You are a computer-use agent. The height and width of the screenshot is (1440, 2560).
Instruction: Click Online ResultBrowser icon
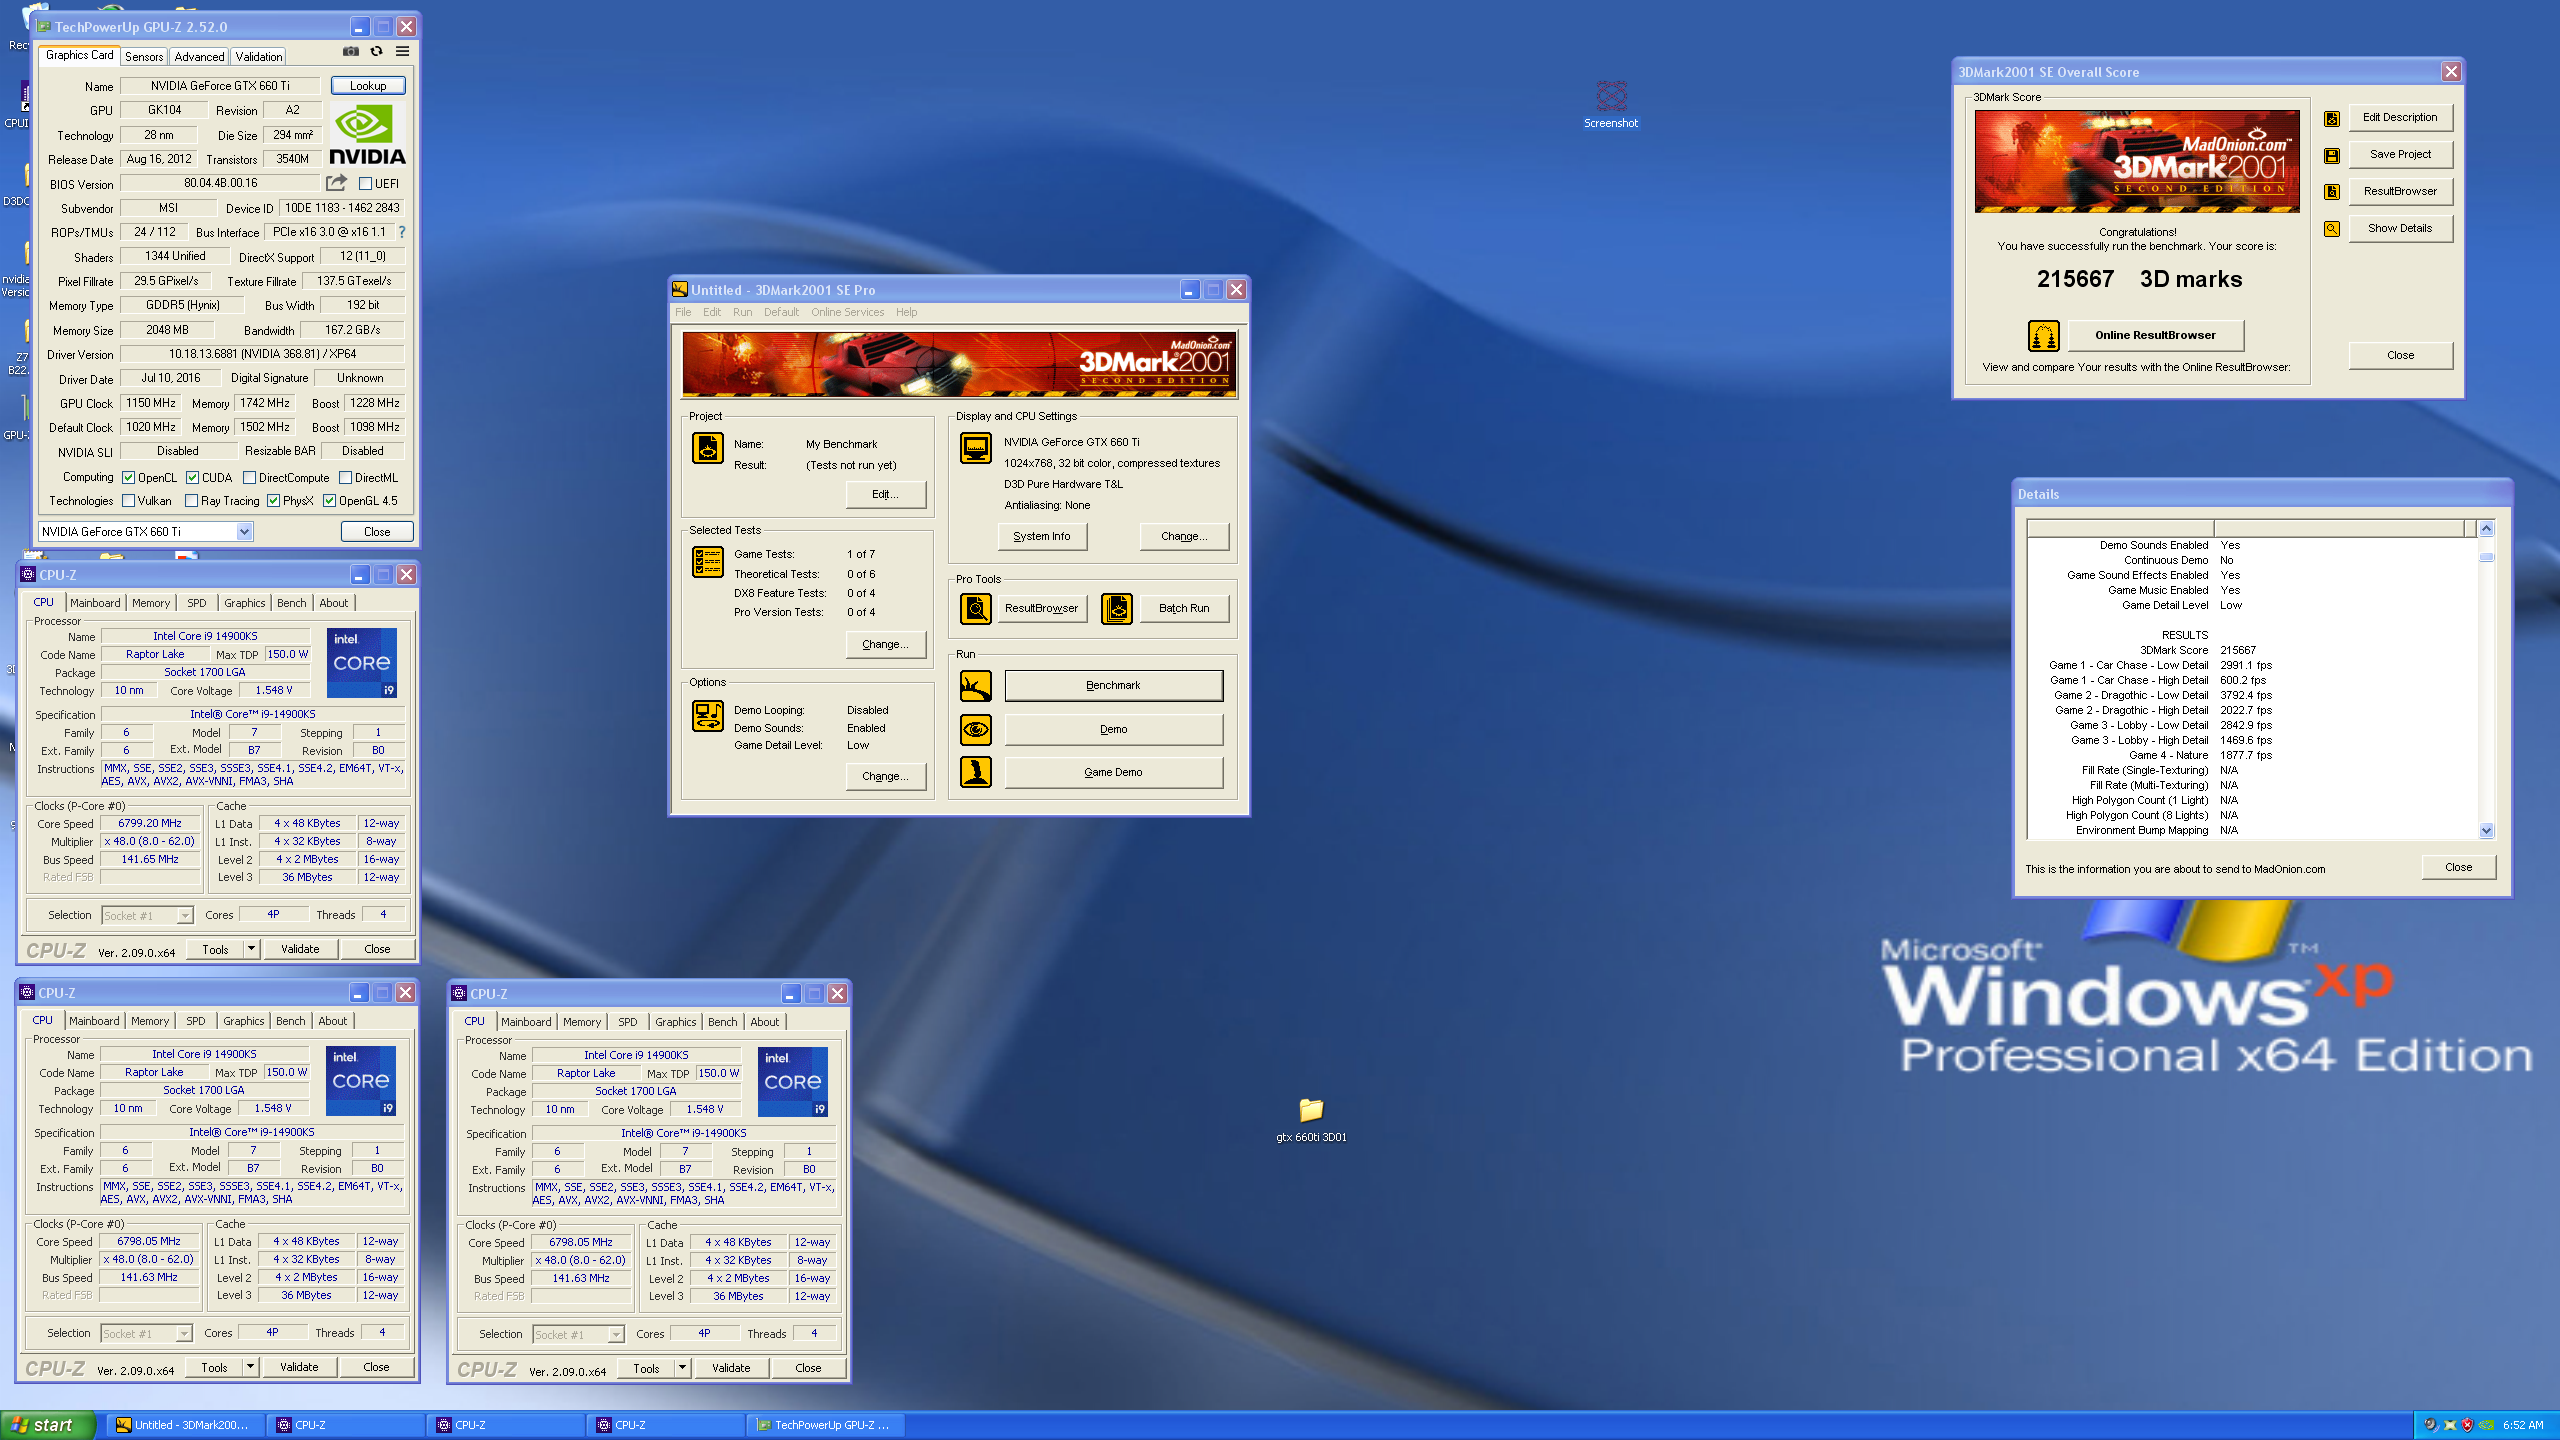click(x=2044, y=335)
